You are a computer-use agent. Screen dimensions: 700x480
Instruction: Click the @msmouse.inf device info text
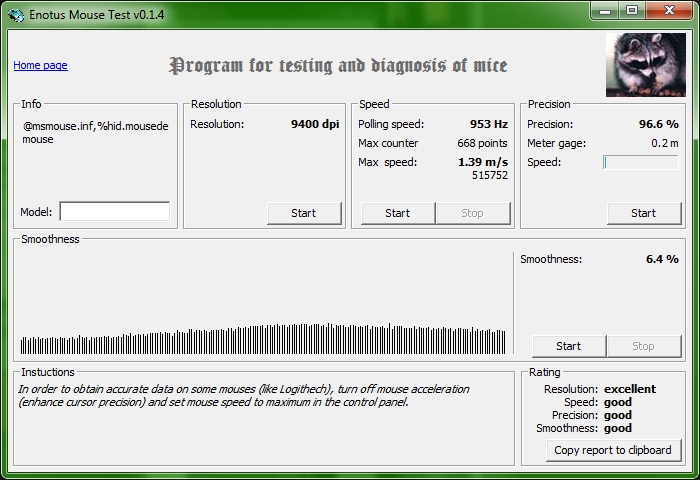(96, 133)
